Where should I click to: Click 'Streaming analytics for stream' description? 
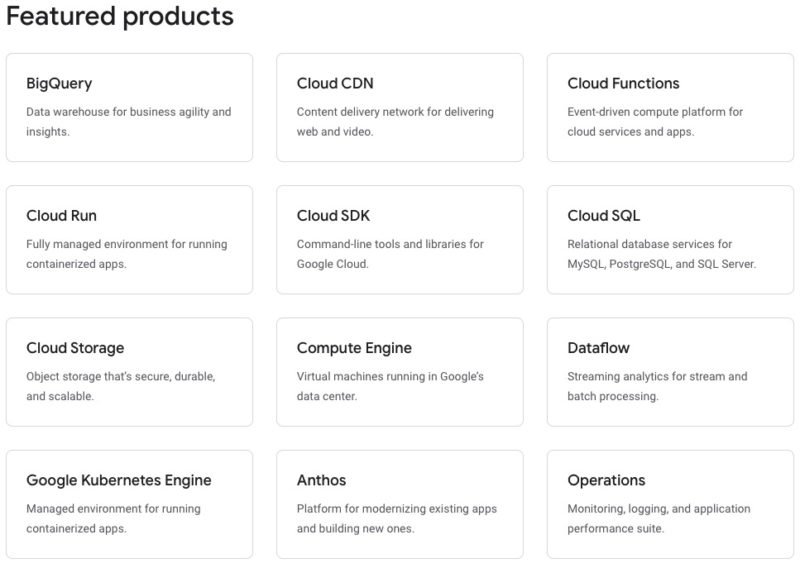point(657,386)
